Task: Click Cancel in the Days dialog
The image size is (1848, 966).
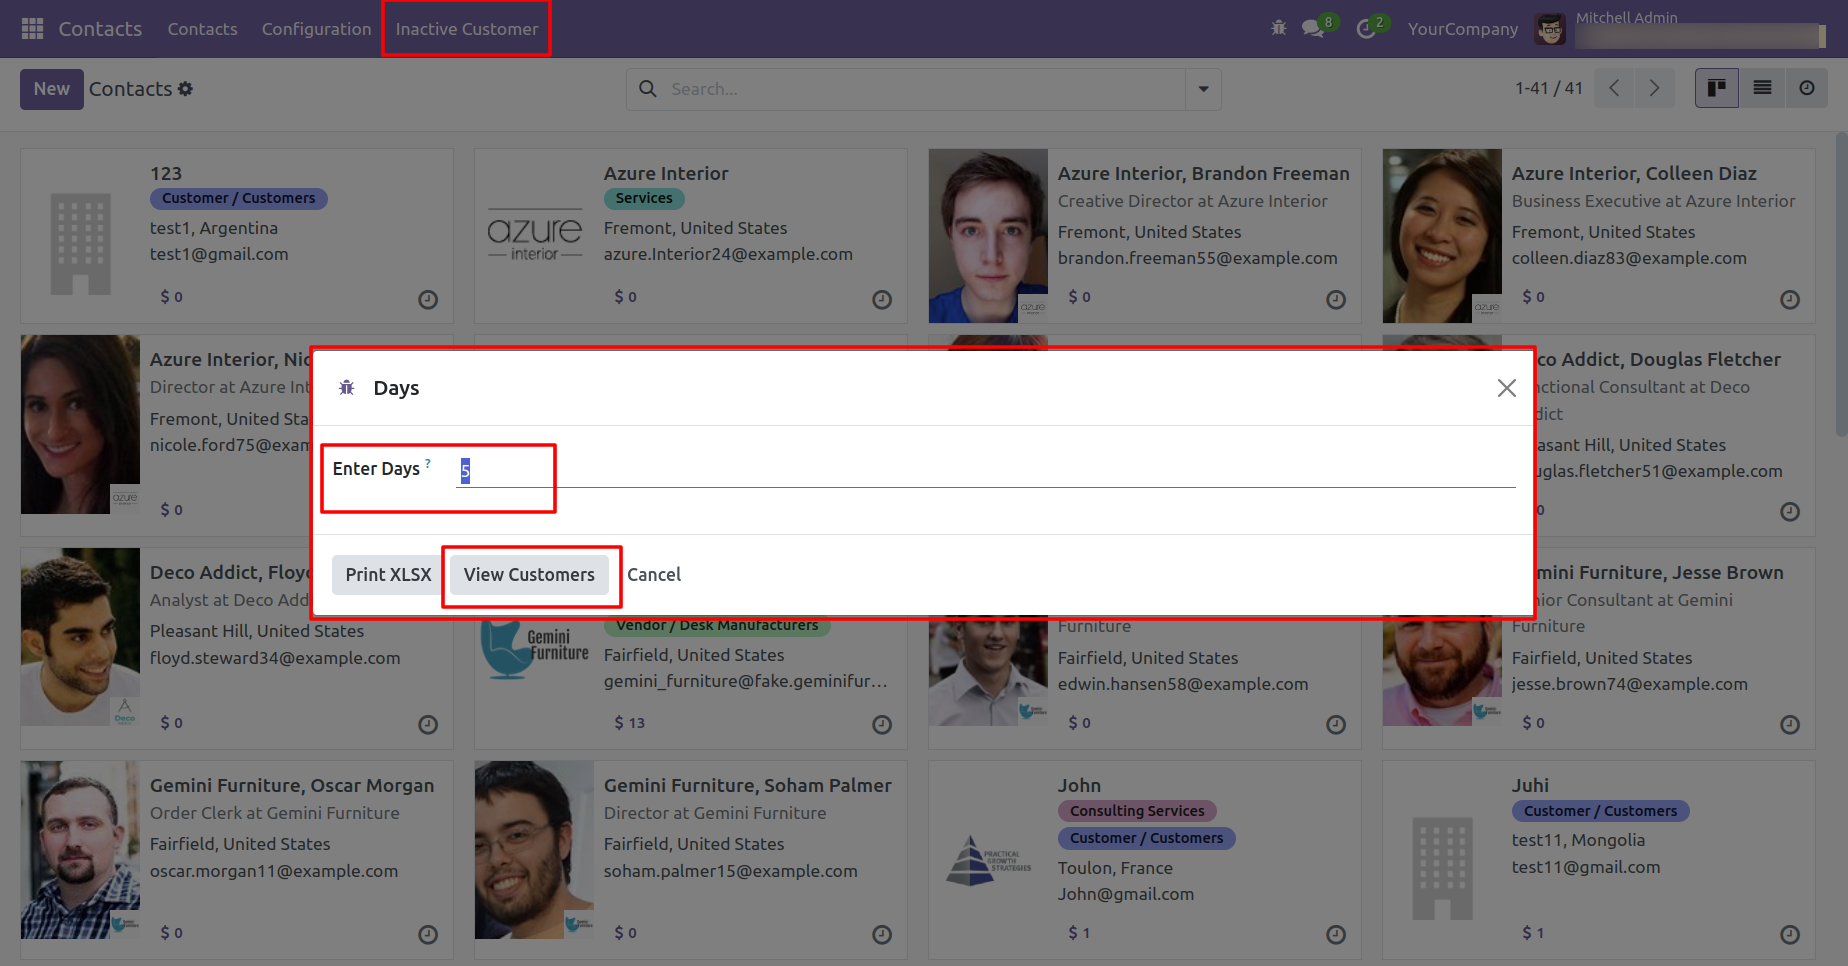Action: (x=654, y=575)
